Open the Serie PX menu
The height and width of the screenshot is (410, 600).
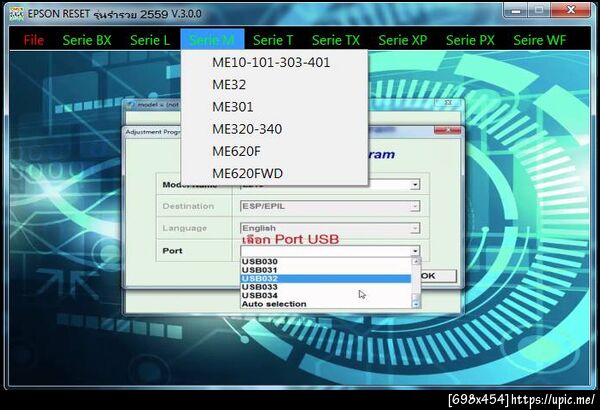point(470,40)
